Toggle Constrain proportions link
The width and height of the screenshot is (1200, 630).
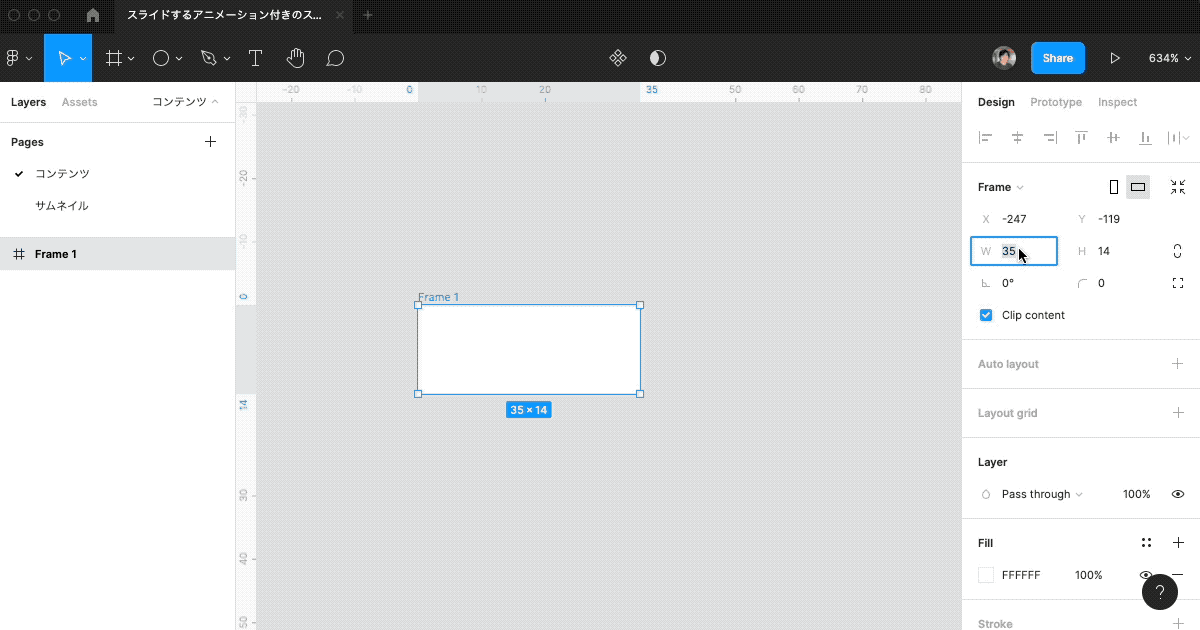point(1178,251)
